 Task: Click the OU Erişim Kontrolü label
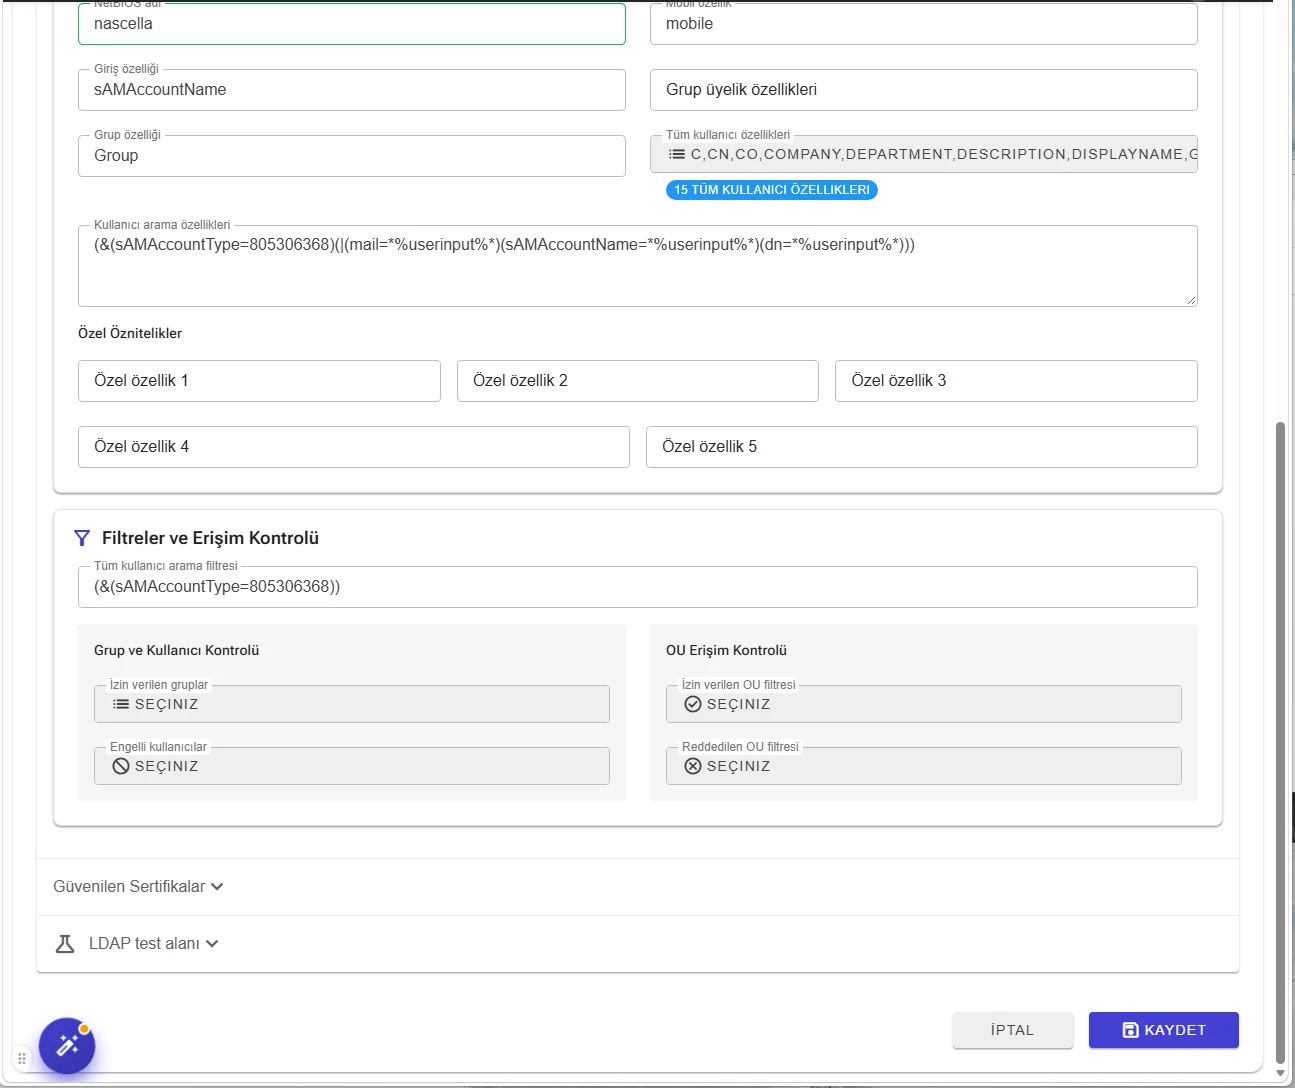pos(727,650)
